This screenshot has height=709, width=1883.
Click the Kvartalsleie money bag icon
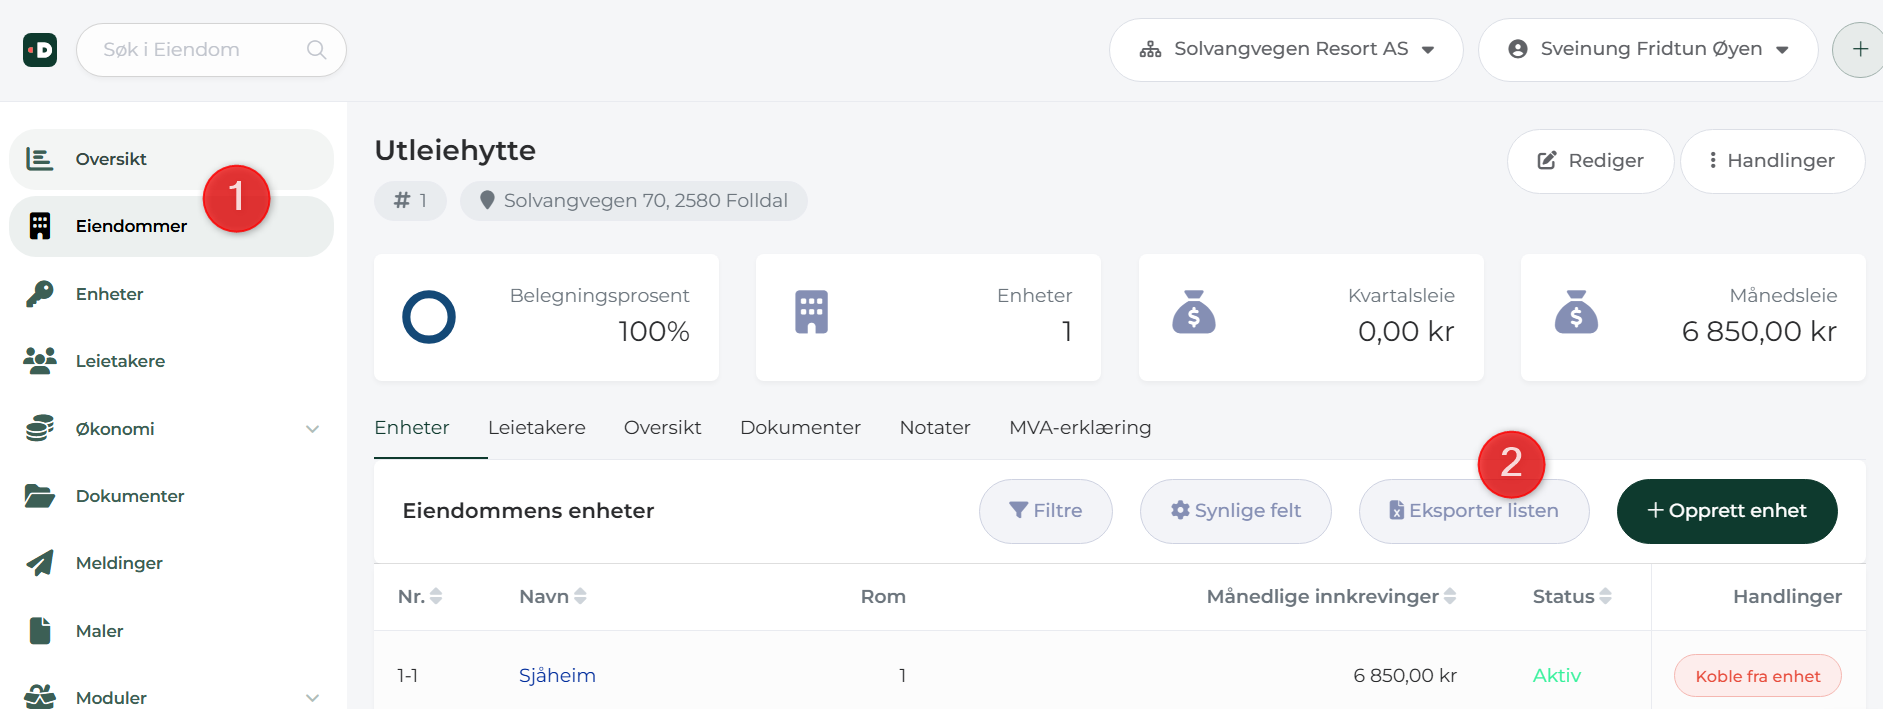point(1194,312)
